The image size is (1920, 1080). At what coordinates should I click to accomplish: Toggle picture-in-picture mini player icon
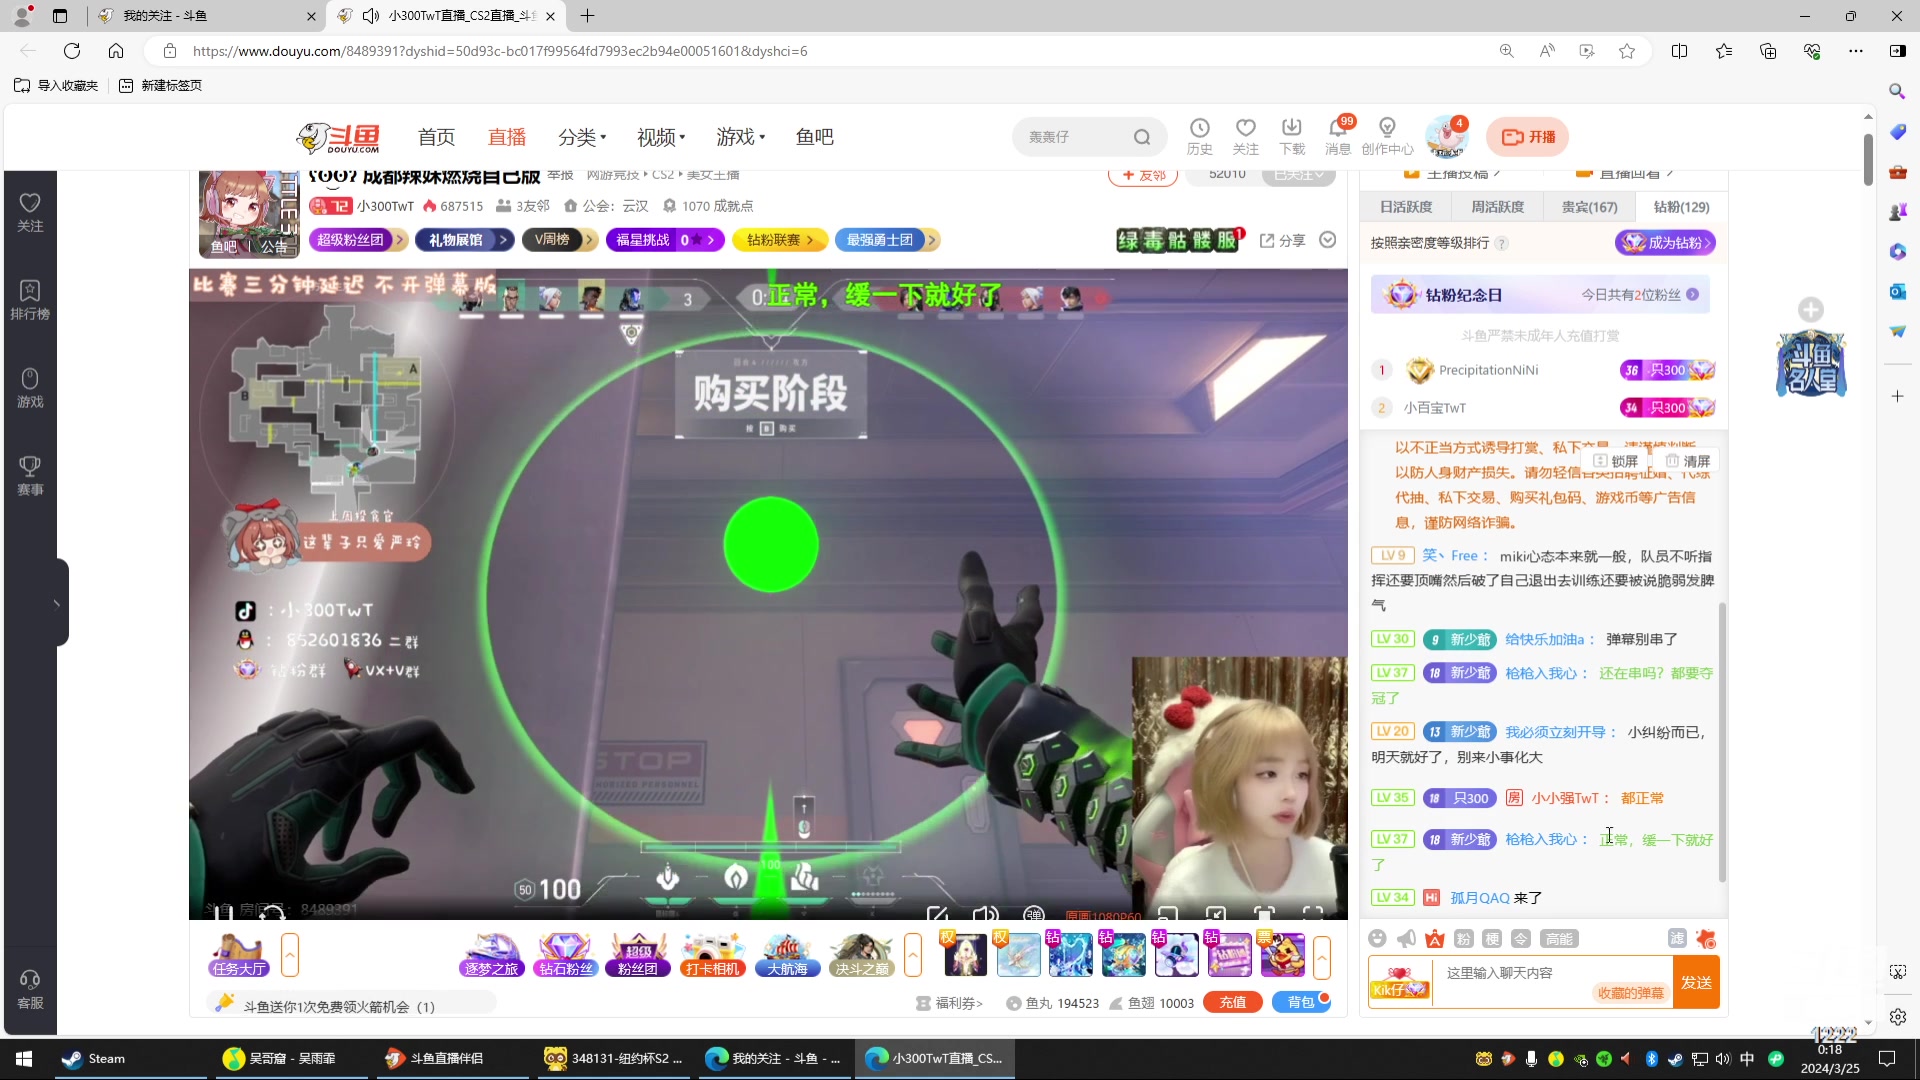pyautogui.click(x=1167, y=914)
